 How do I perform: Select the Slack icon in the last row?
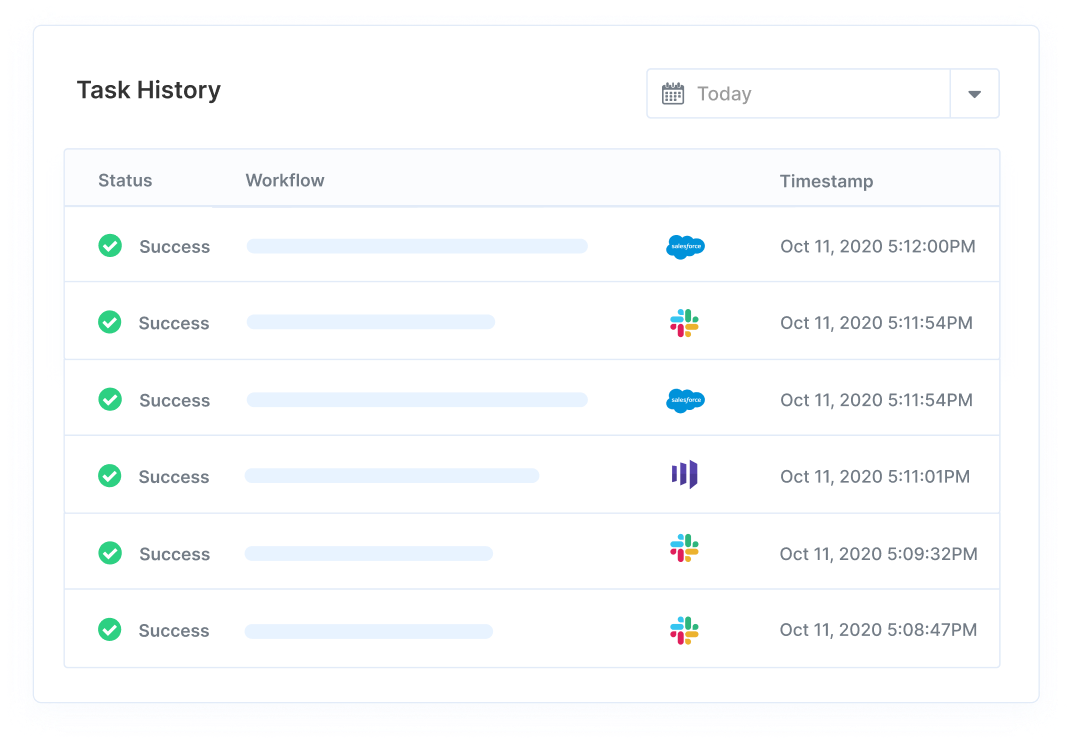click(685, 629)
